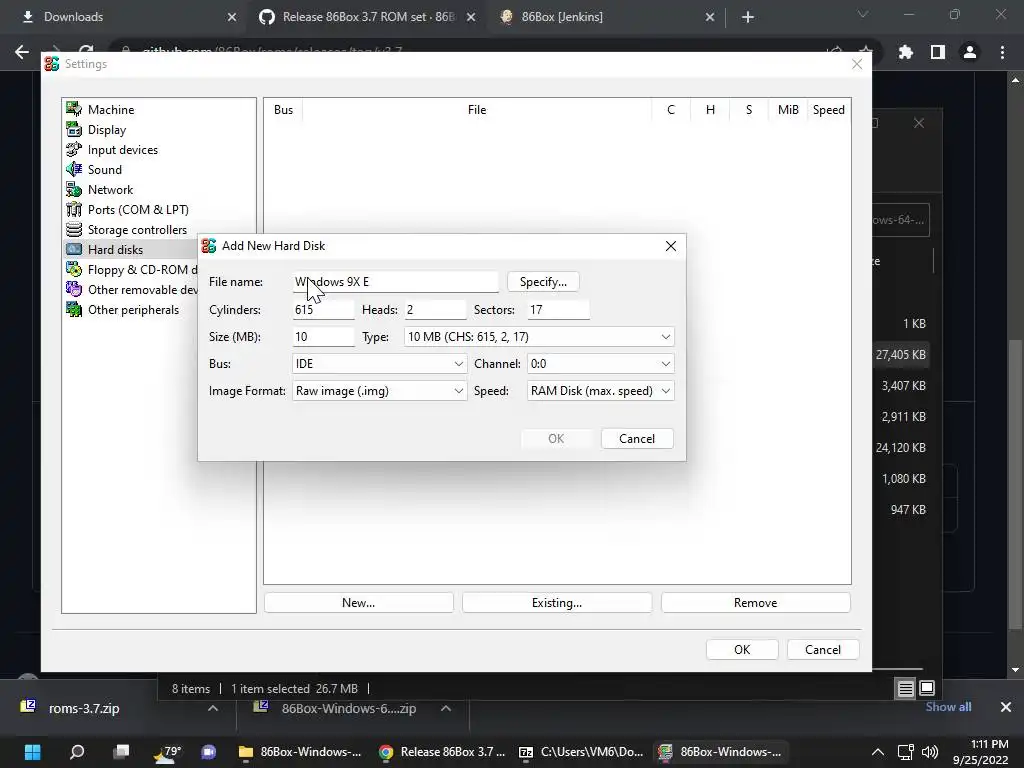Open Chrome Release 86Box taskbar item

point(443,752)
